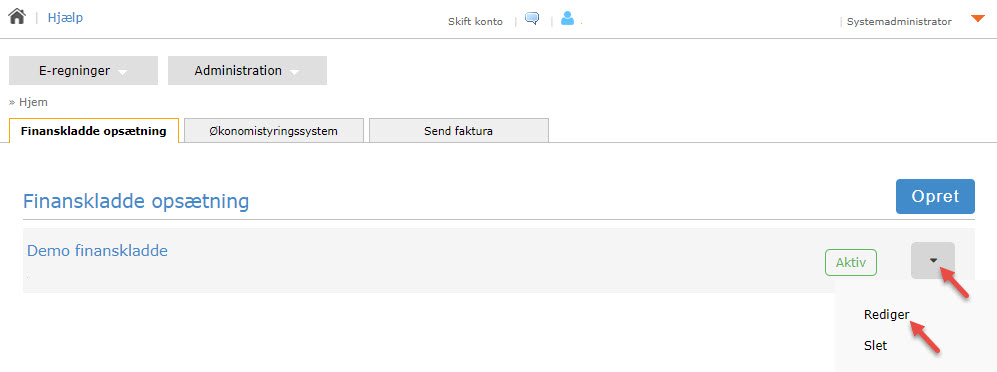
Task: Open the Administration dropdown menu
Action: 247,71
